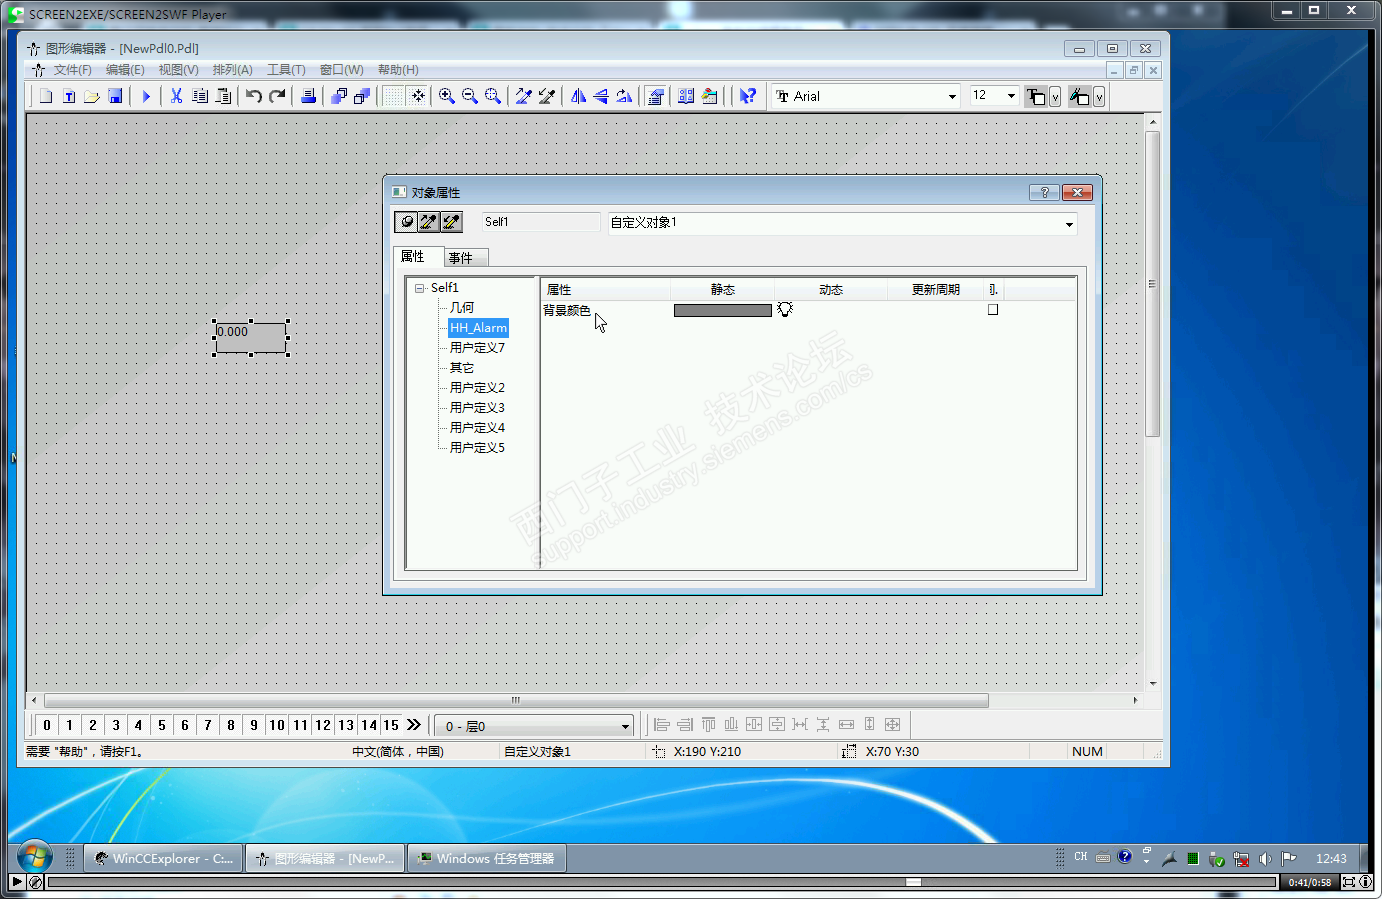Switch to WinCCExplorer in the taskbar
The image size is (1382, 899).
(x=164, y=858)
